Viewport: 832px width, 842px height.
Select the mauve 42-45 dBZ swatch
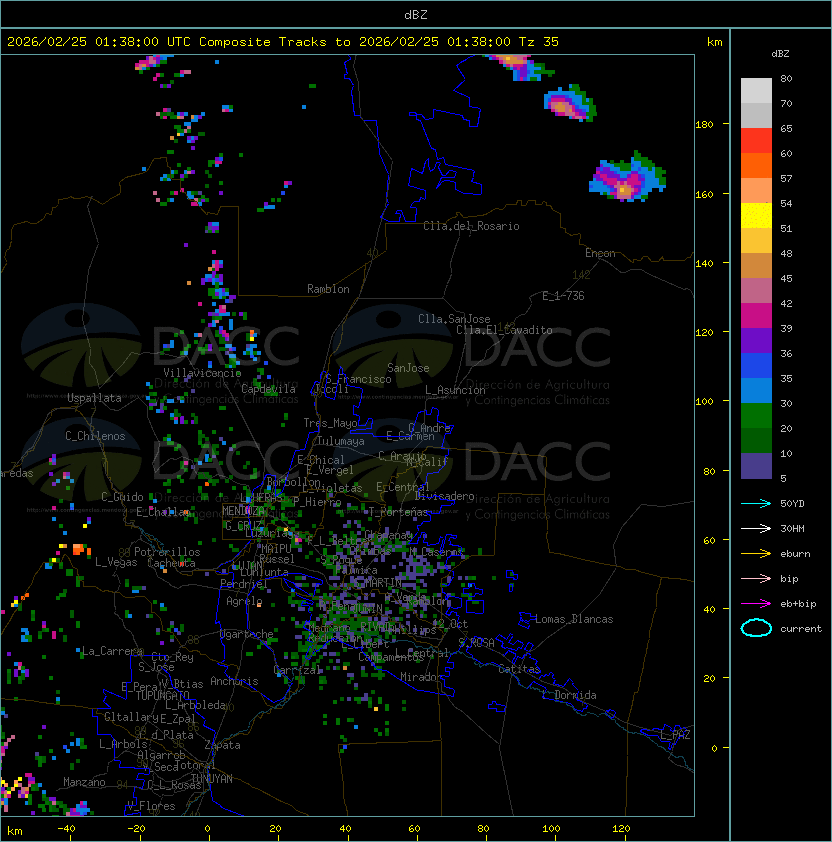click(x=756, y=291)
